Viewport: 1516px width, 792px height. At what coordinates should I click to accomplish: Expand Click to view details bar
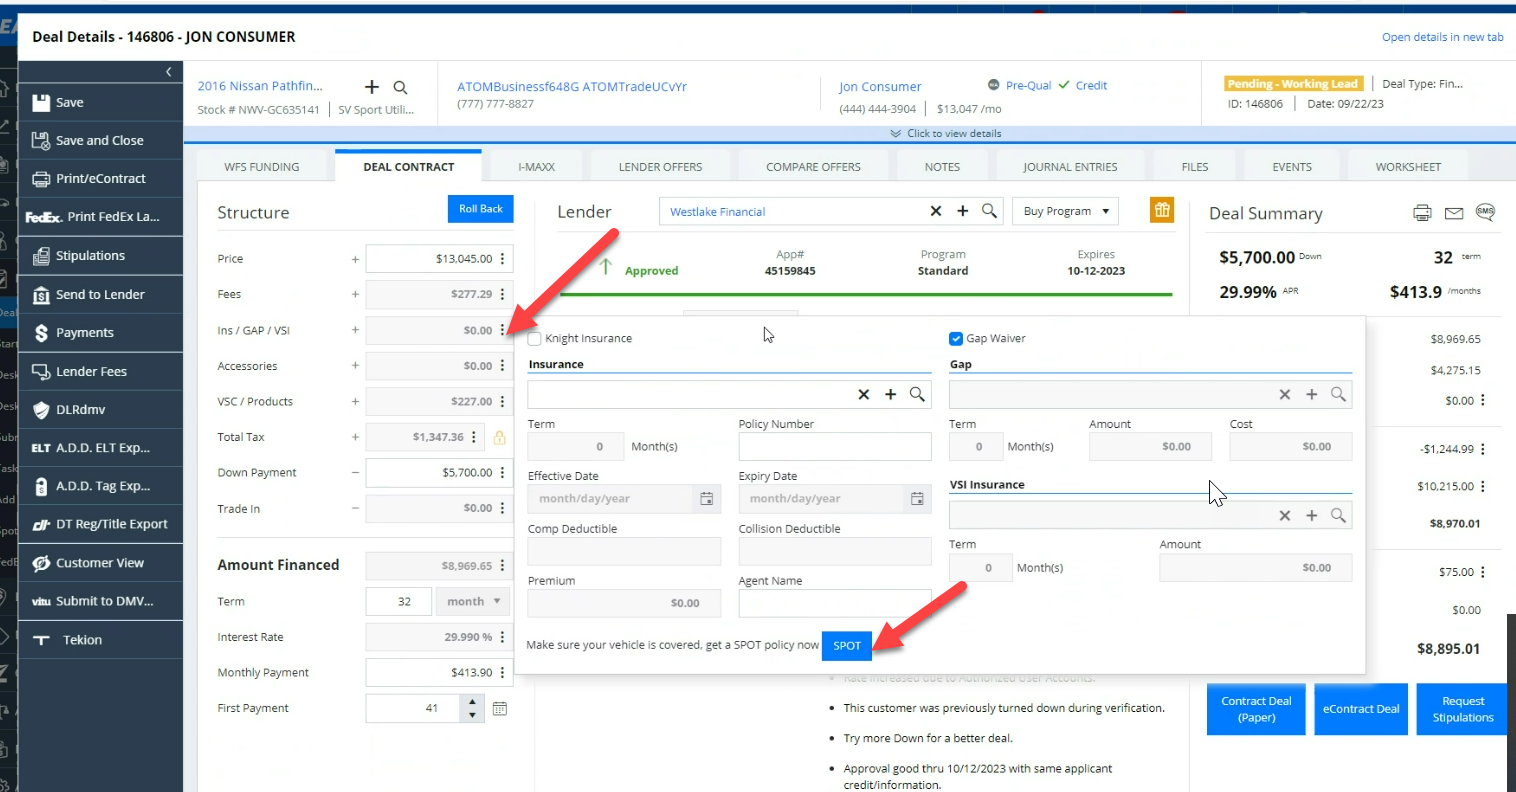pyautogui.click(x=945, y=133)
